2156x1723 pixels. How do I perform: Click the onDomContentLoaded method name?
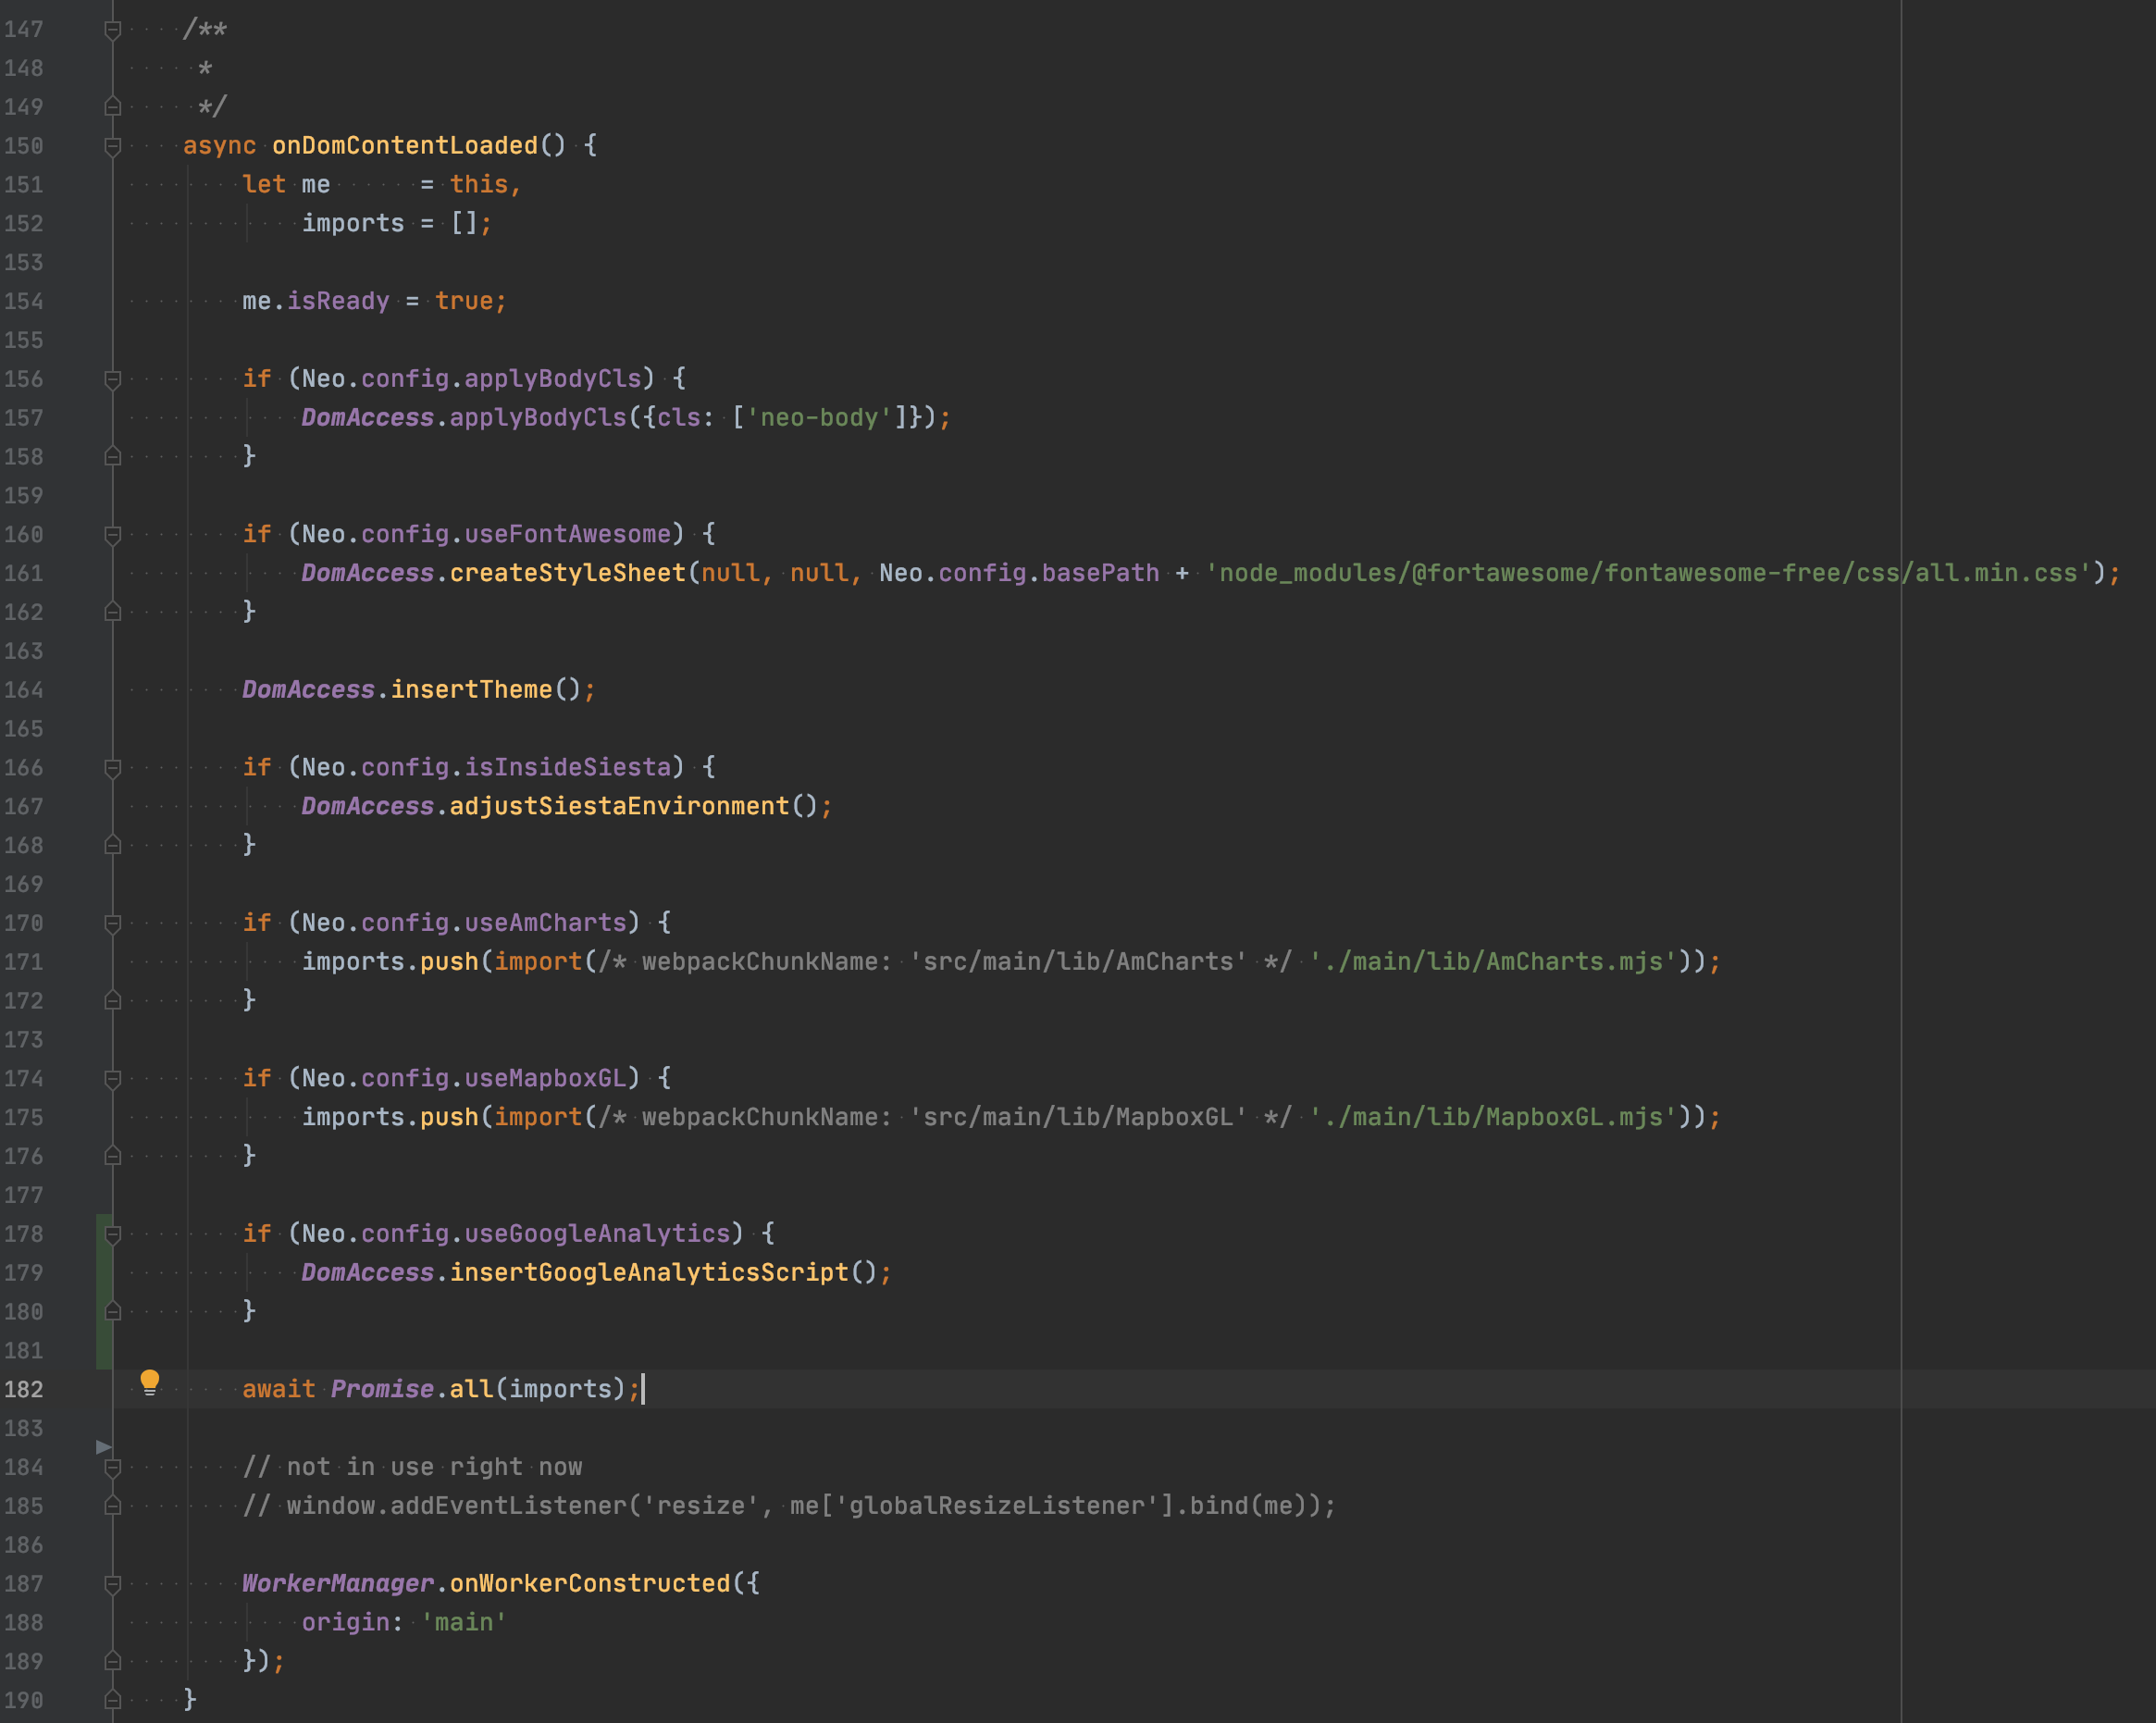click(404, 145)
